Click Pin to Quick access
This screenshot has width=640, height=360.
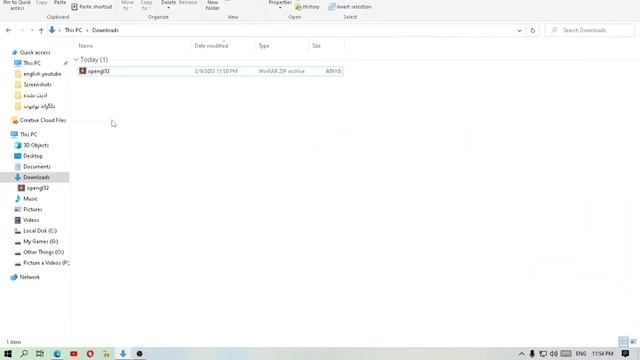[x=17, y=5]
